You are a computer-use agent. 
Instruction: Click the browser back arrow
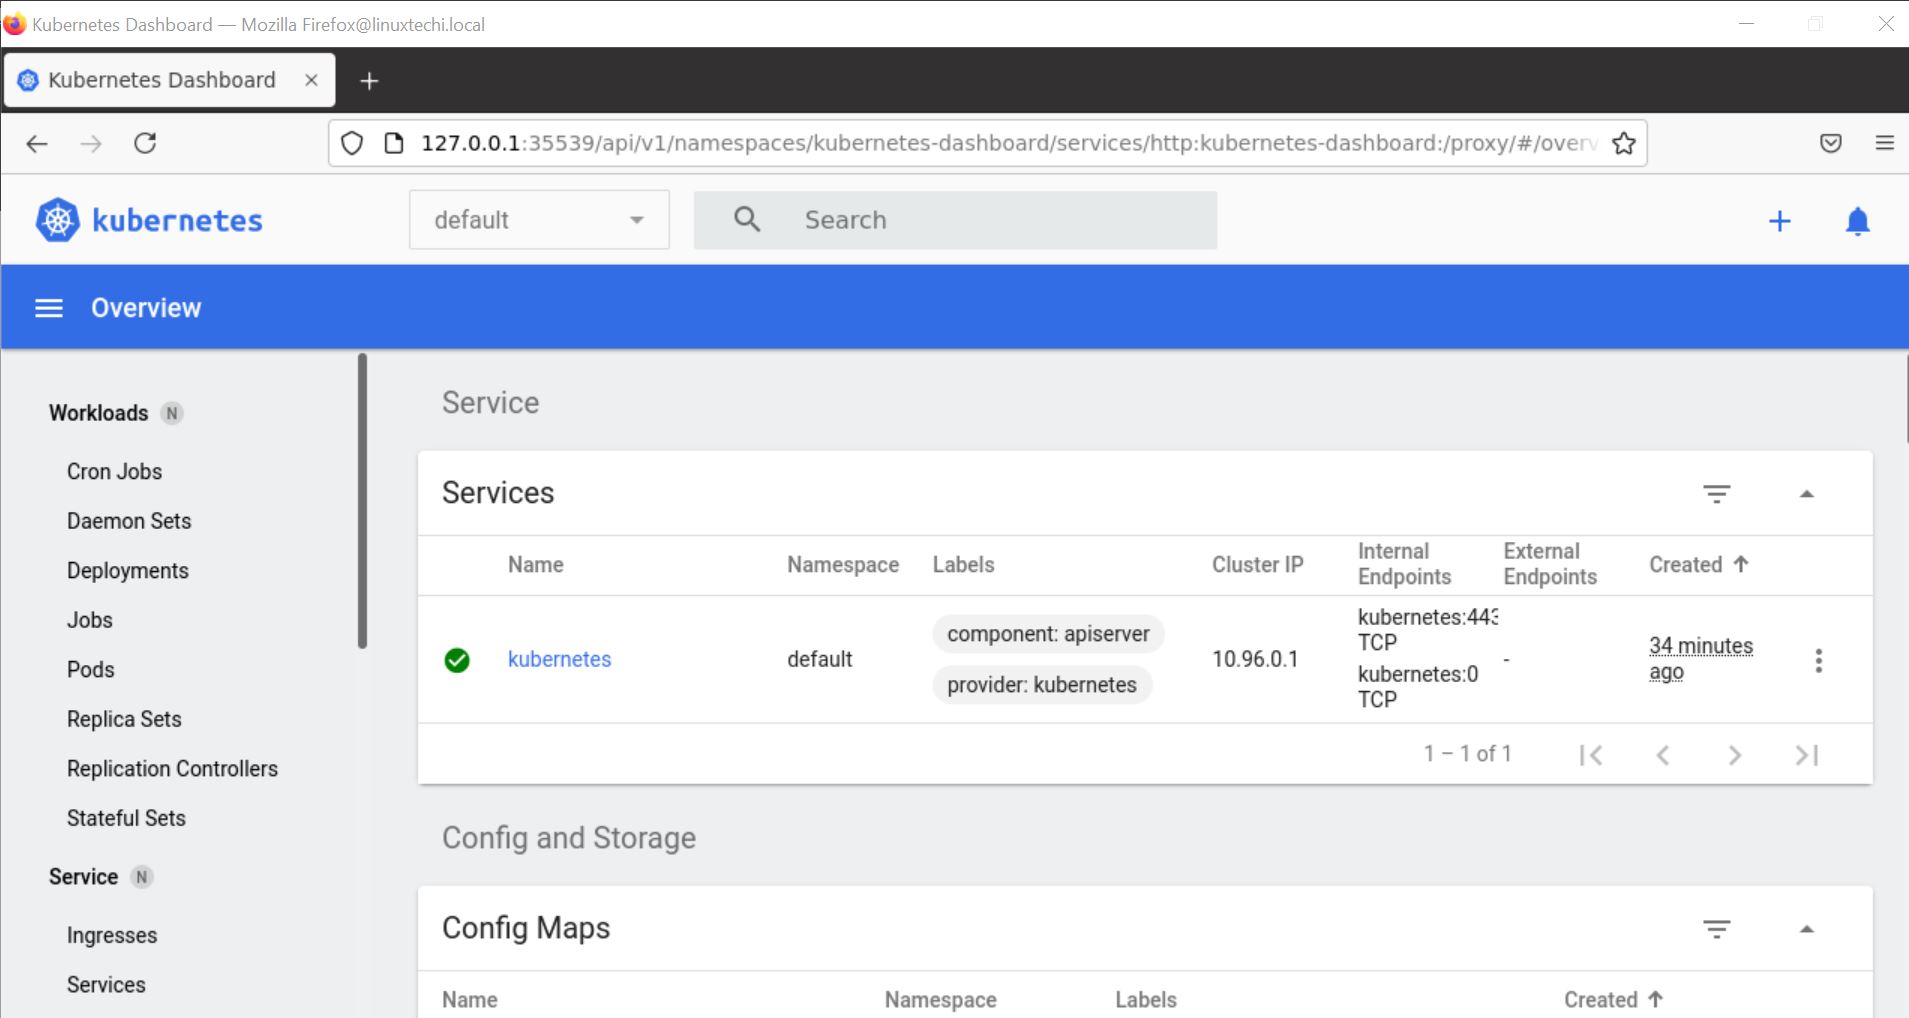tap(37, 143)
